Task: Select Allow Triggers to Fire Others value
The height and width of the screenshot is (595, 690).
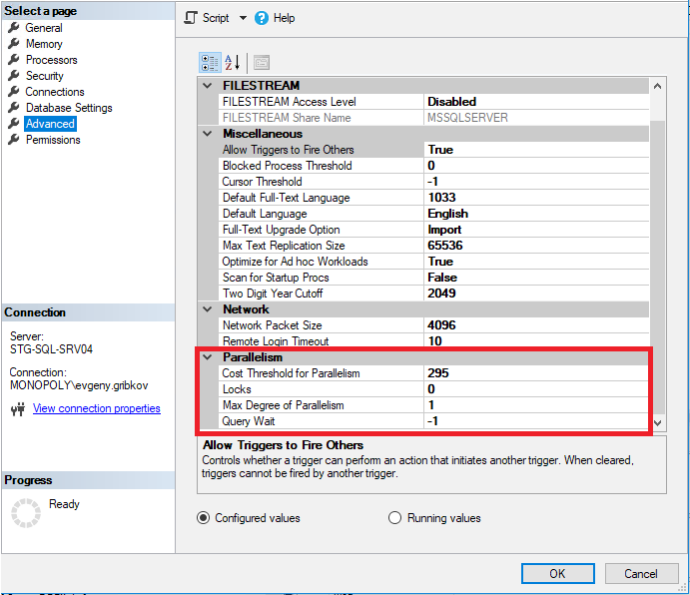Action: (x=536, y=150)
